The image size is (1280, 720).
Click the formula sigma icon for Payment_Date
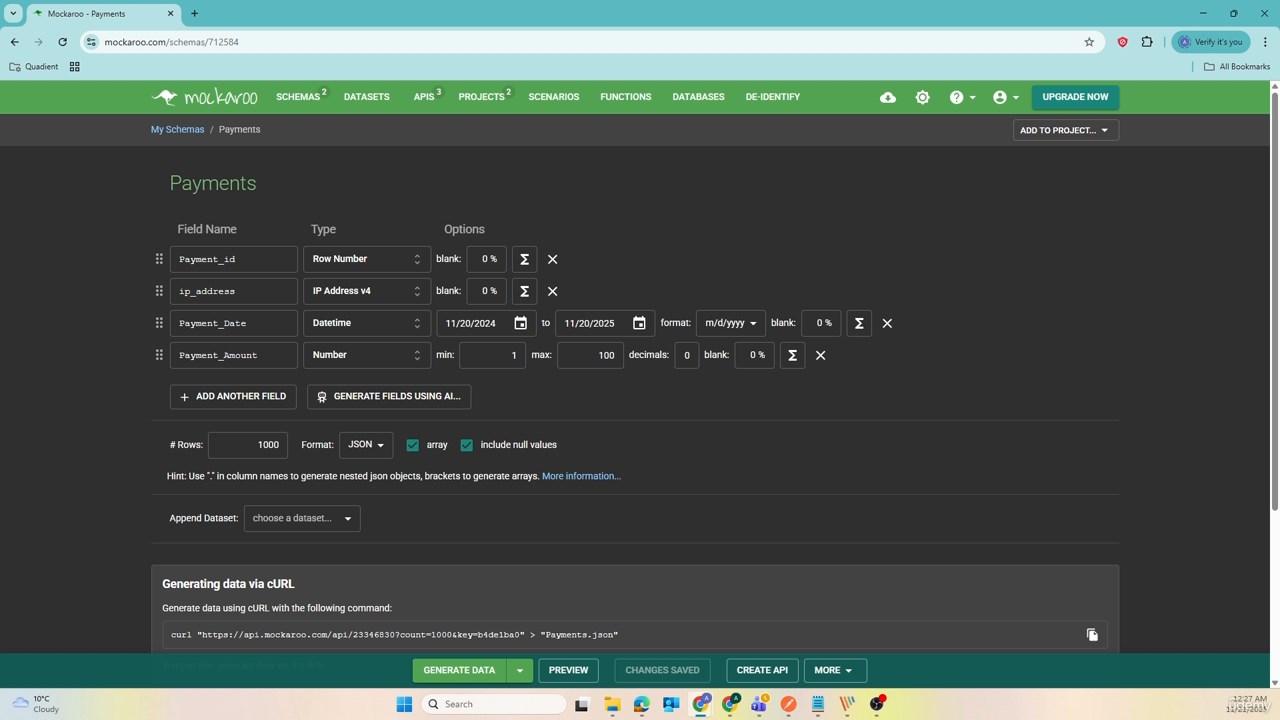click(x=858, y=323)
